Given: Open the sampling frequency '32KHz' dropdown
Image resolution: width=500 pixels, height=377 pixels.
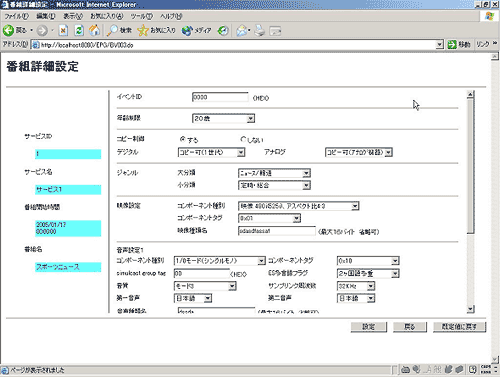Looking at the screenshot, I should tap(356, 286).
